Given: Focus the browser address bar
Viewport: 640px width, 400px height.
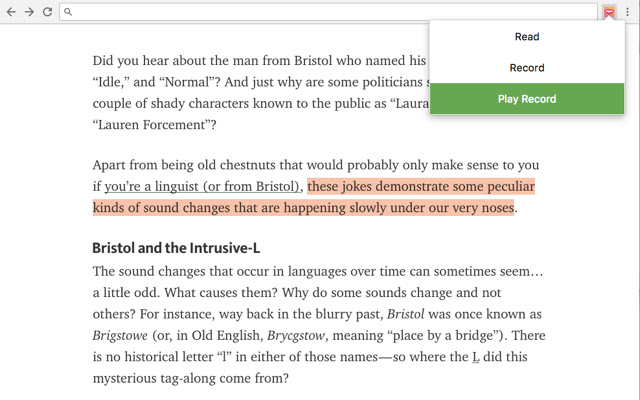Looking at the screenshot, I should click(328, 12).
